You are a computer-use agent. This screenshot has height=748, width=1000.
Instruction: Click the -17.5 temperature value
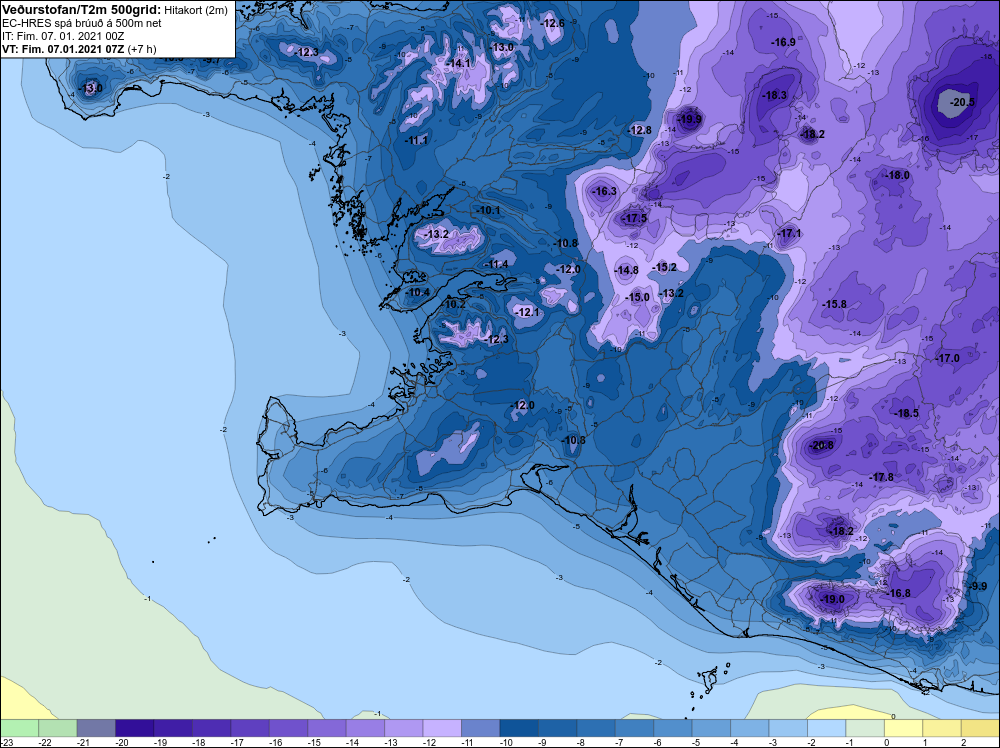(x=635, y=219)
